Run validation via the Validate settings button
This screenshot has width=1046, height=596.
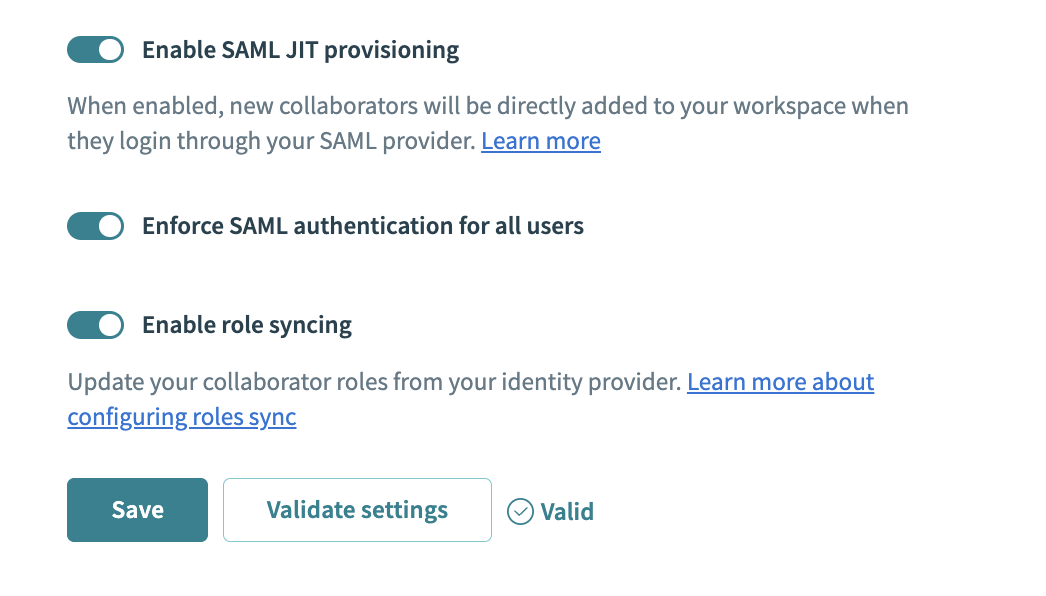pos(357,510)
